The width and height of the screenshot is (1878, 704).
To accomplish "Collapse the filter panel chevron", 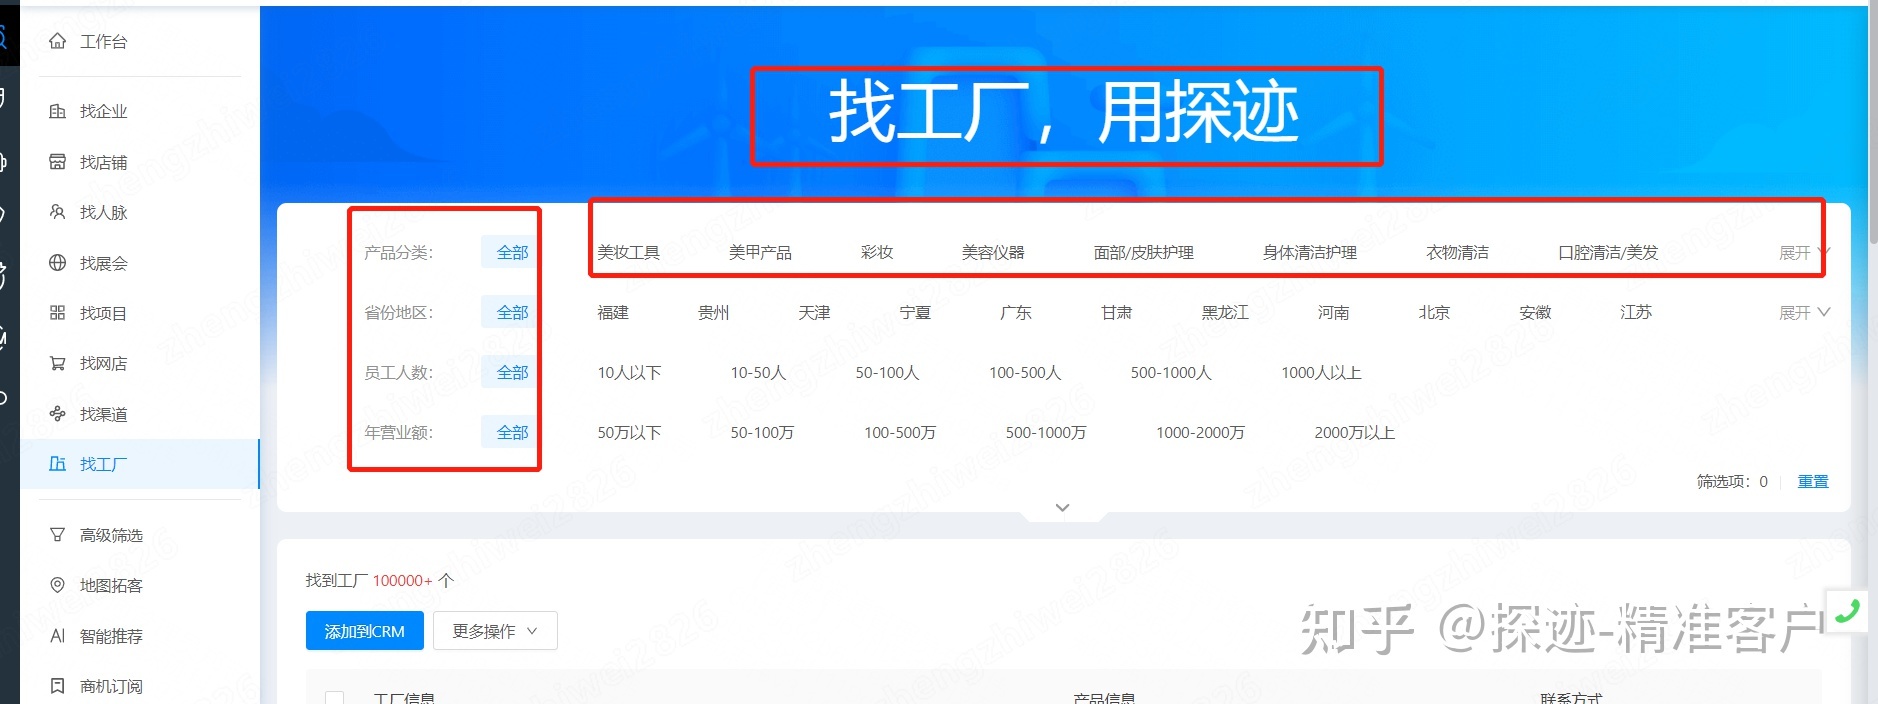I will [1063, 508].
